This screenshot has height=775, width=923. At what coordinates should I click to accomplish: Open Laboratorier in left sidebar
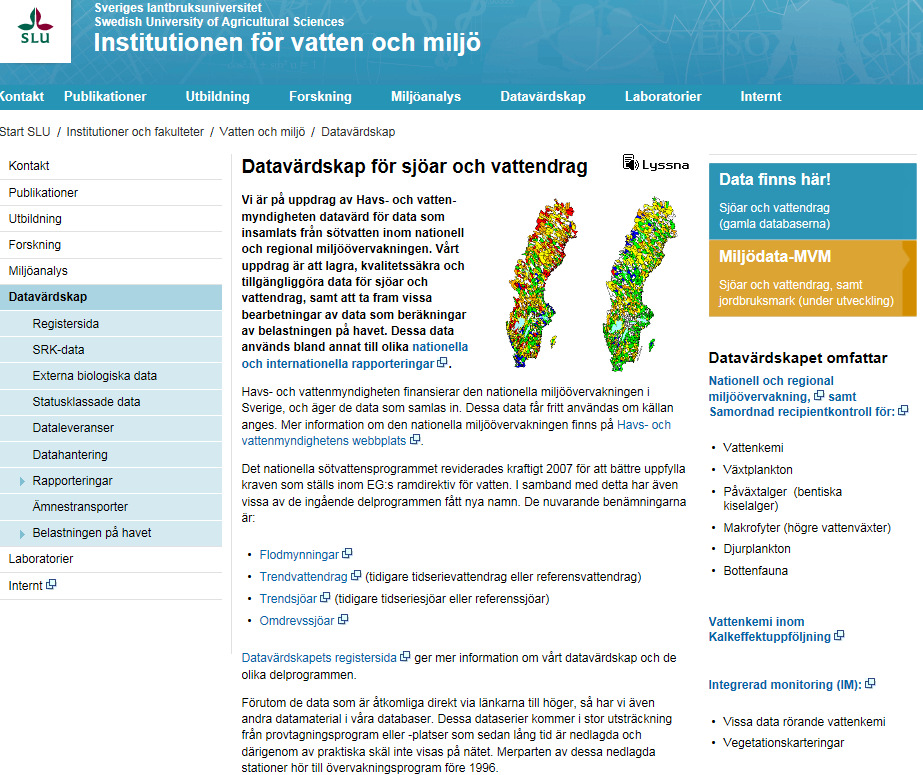click(x=111, y=559)
